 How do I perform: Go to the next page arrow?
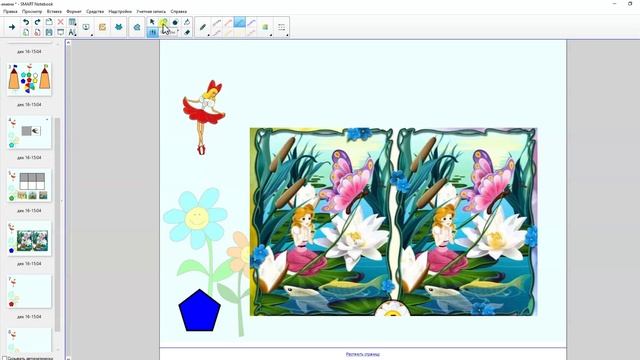[x=12, y=27]
